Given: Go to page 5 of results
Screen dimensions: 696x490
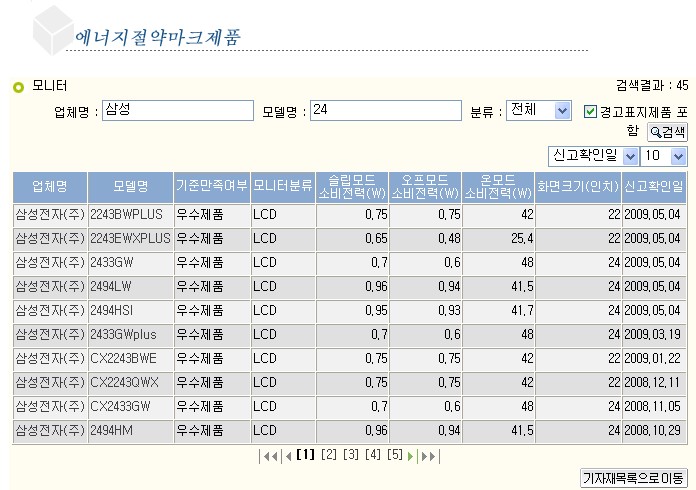Looking at the screenshot, I should tap(395, 455).
